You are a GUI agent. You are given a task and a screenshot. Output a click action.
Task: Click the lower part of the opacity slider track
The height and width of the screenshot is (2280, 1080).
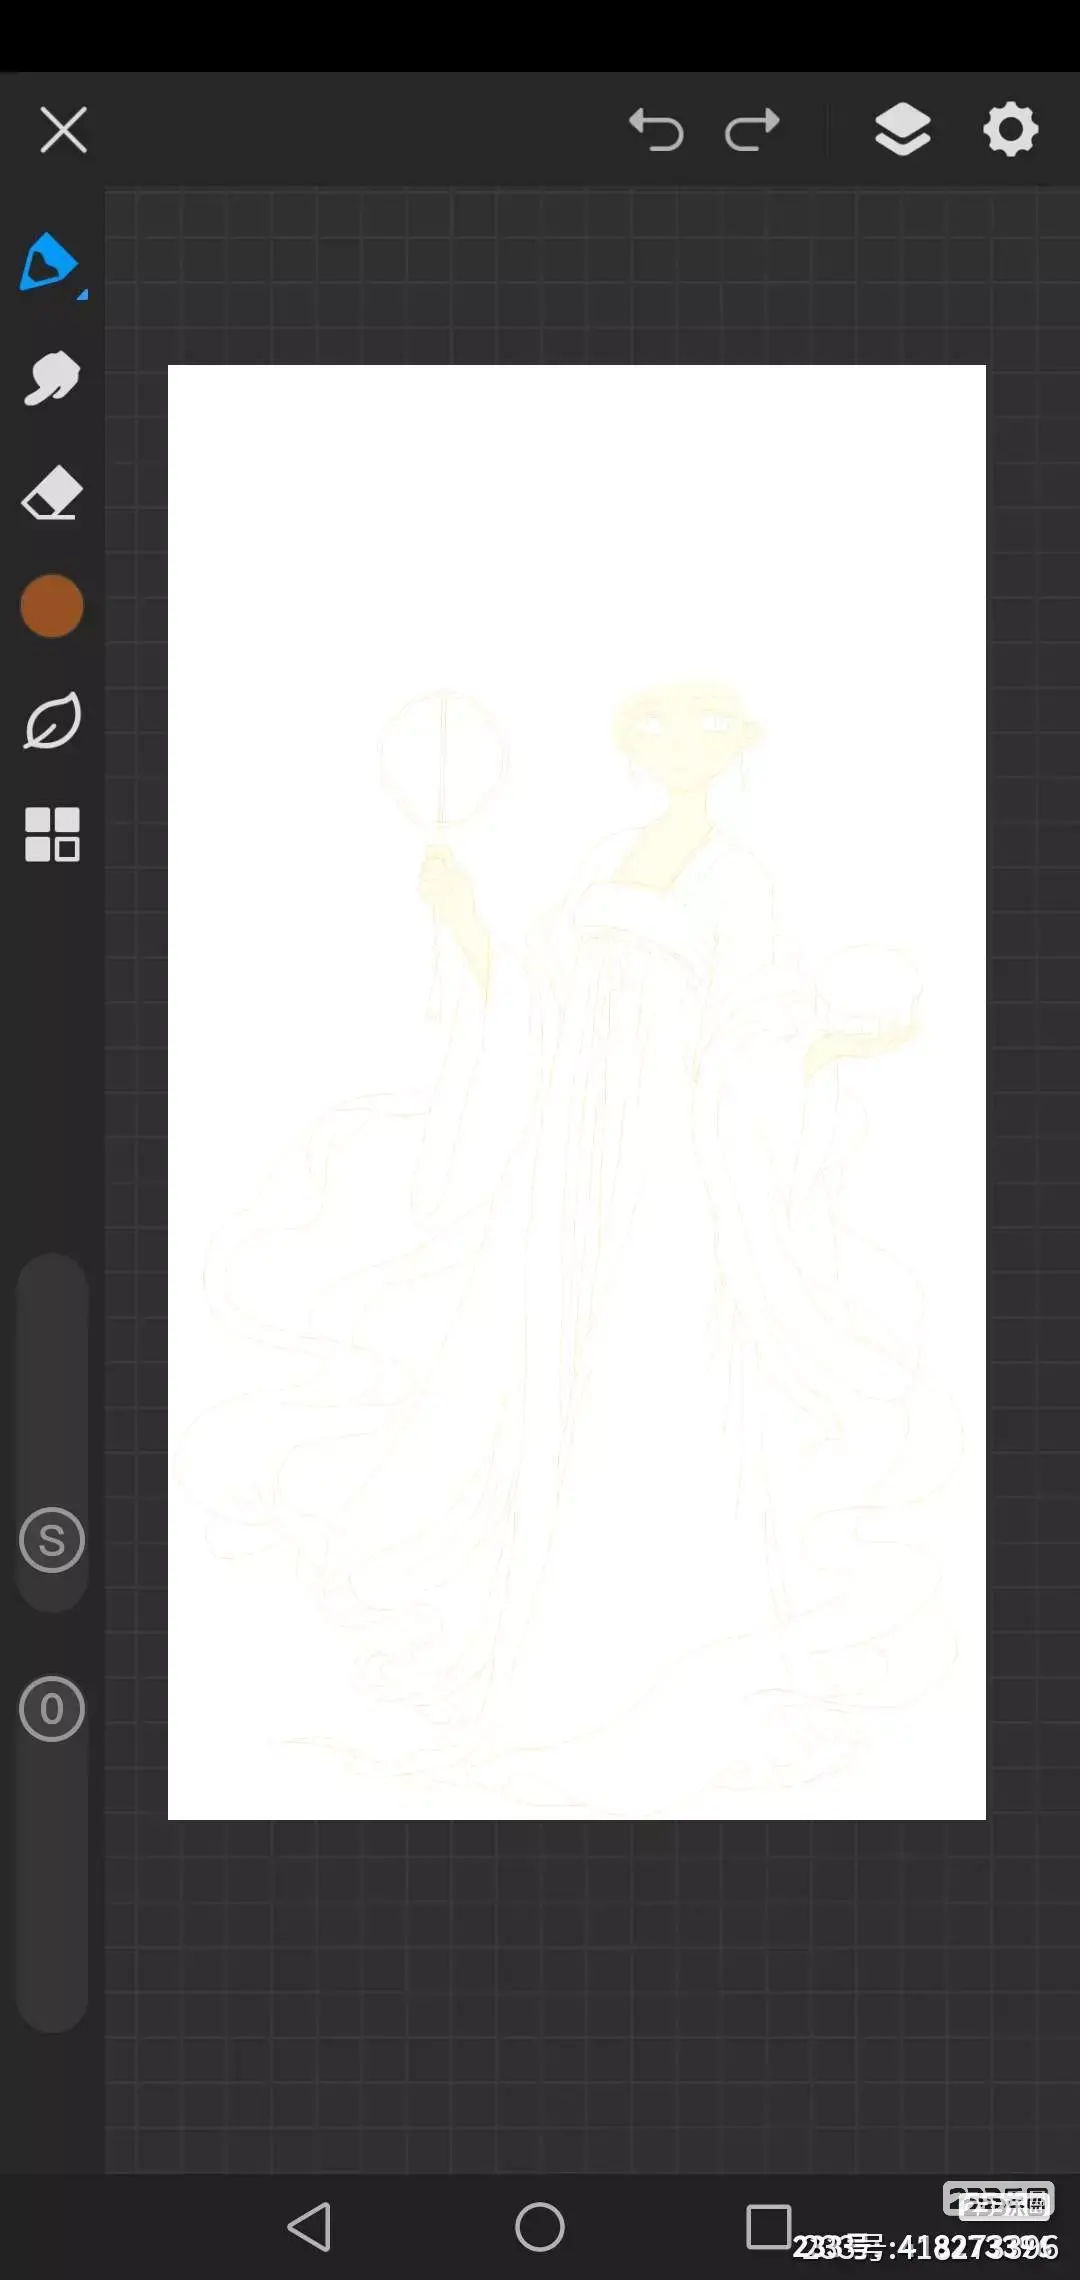[x=52, y=1920]
